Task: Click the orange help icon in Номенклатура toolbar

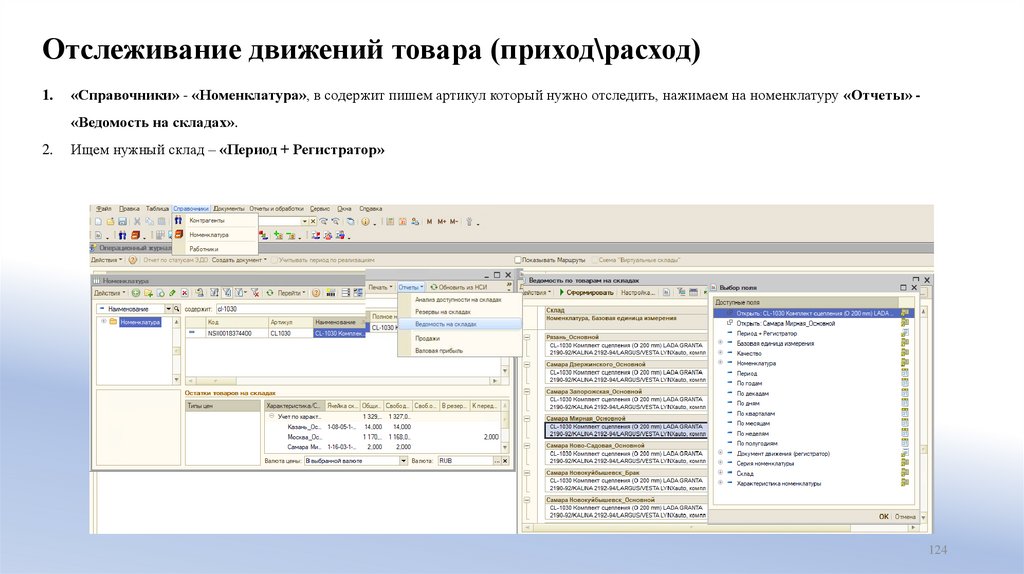Action: (x=316, y=293)
